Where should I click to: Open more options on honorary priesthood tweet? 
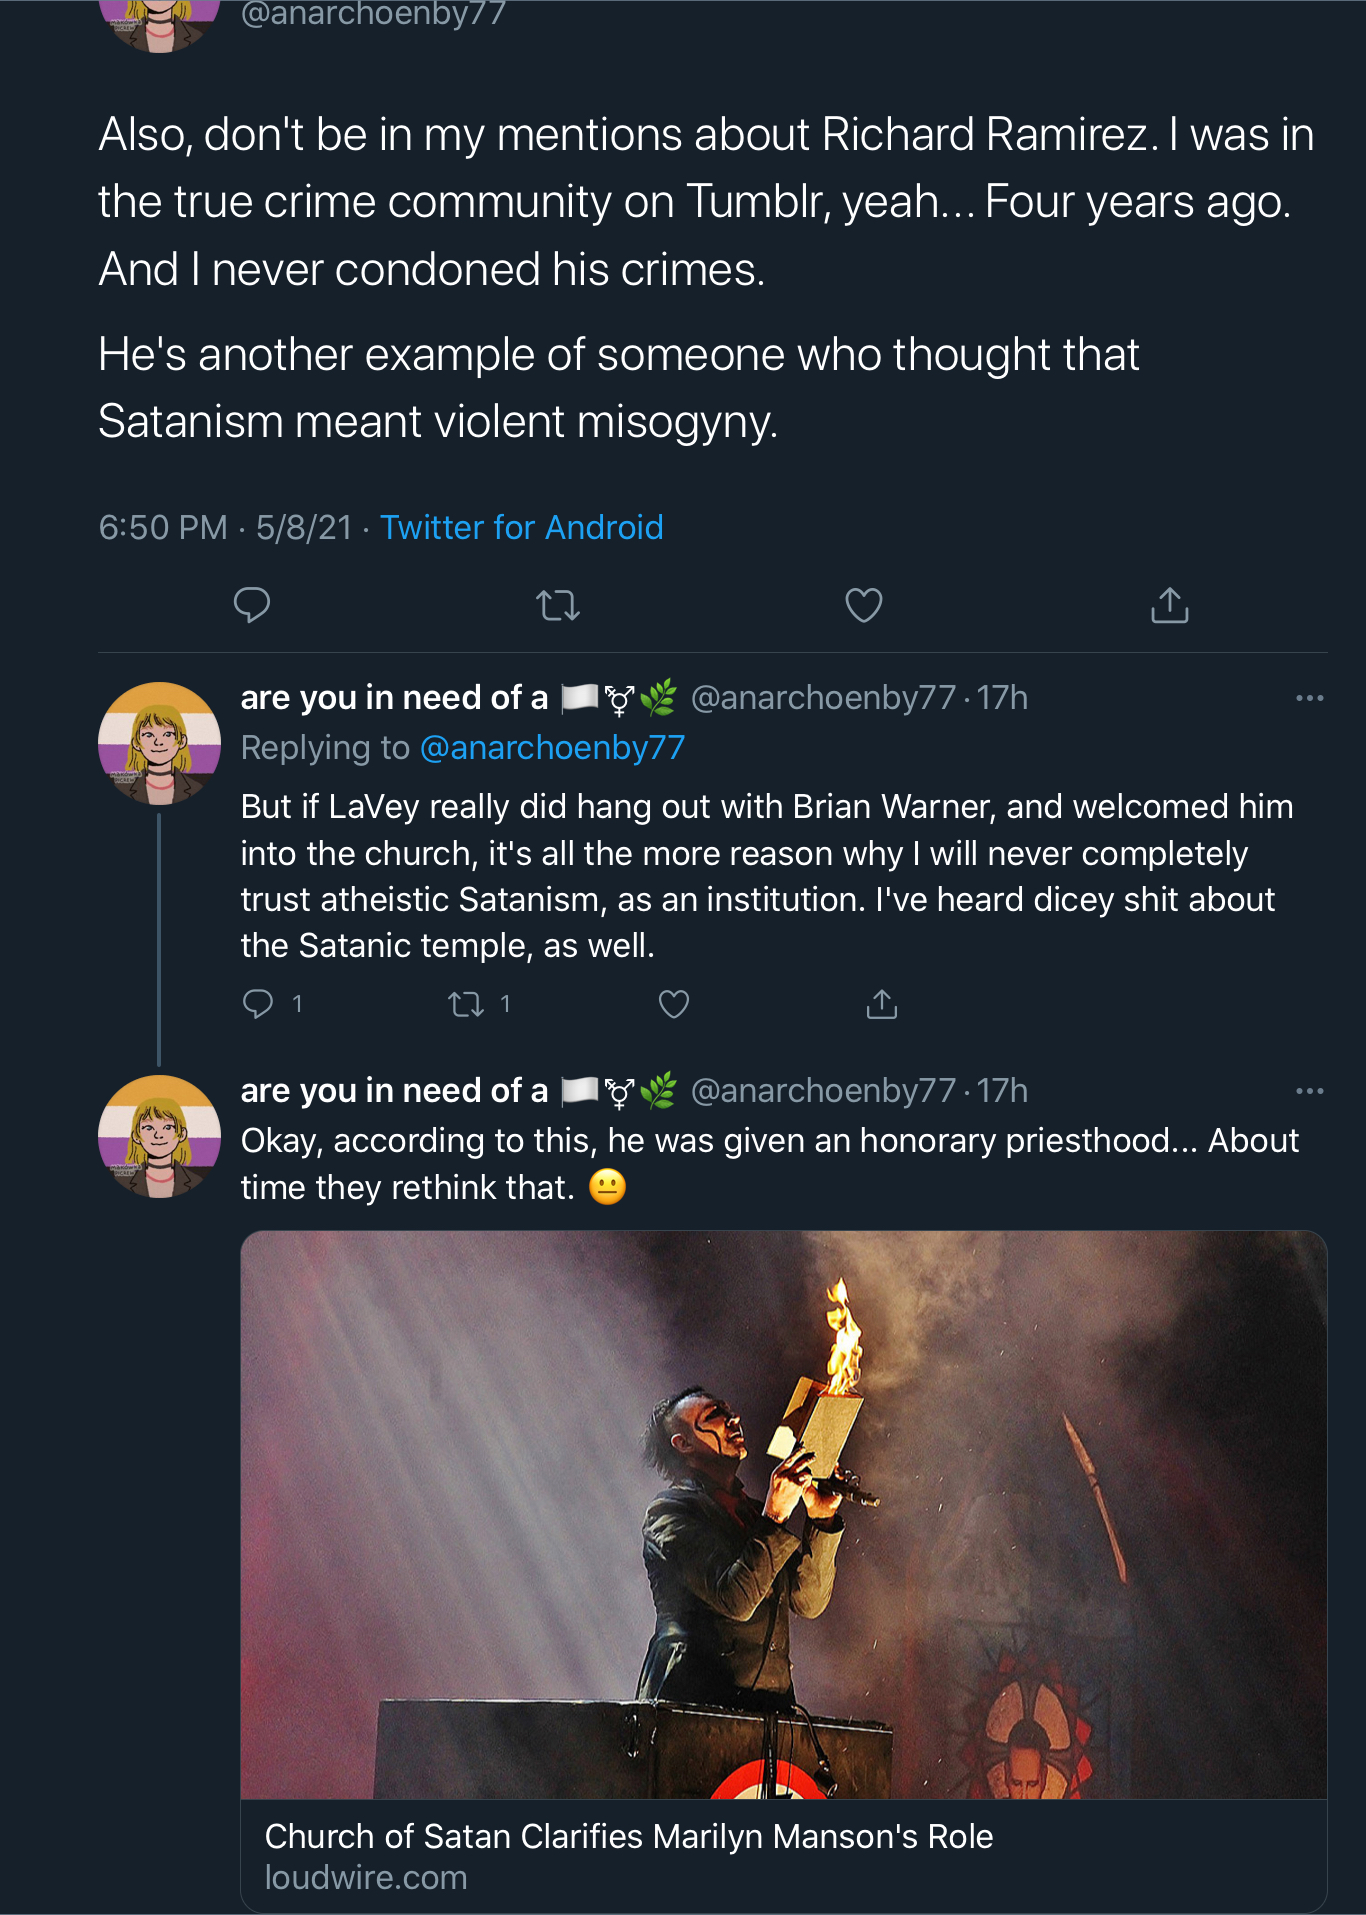[1310, 1091]
